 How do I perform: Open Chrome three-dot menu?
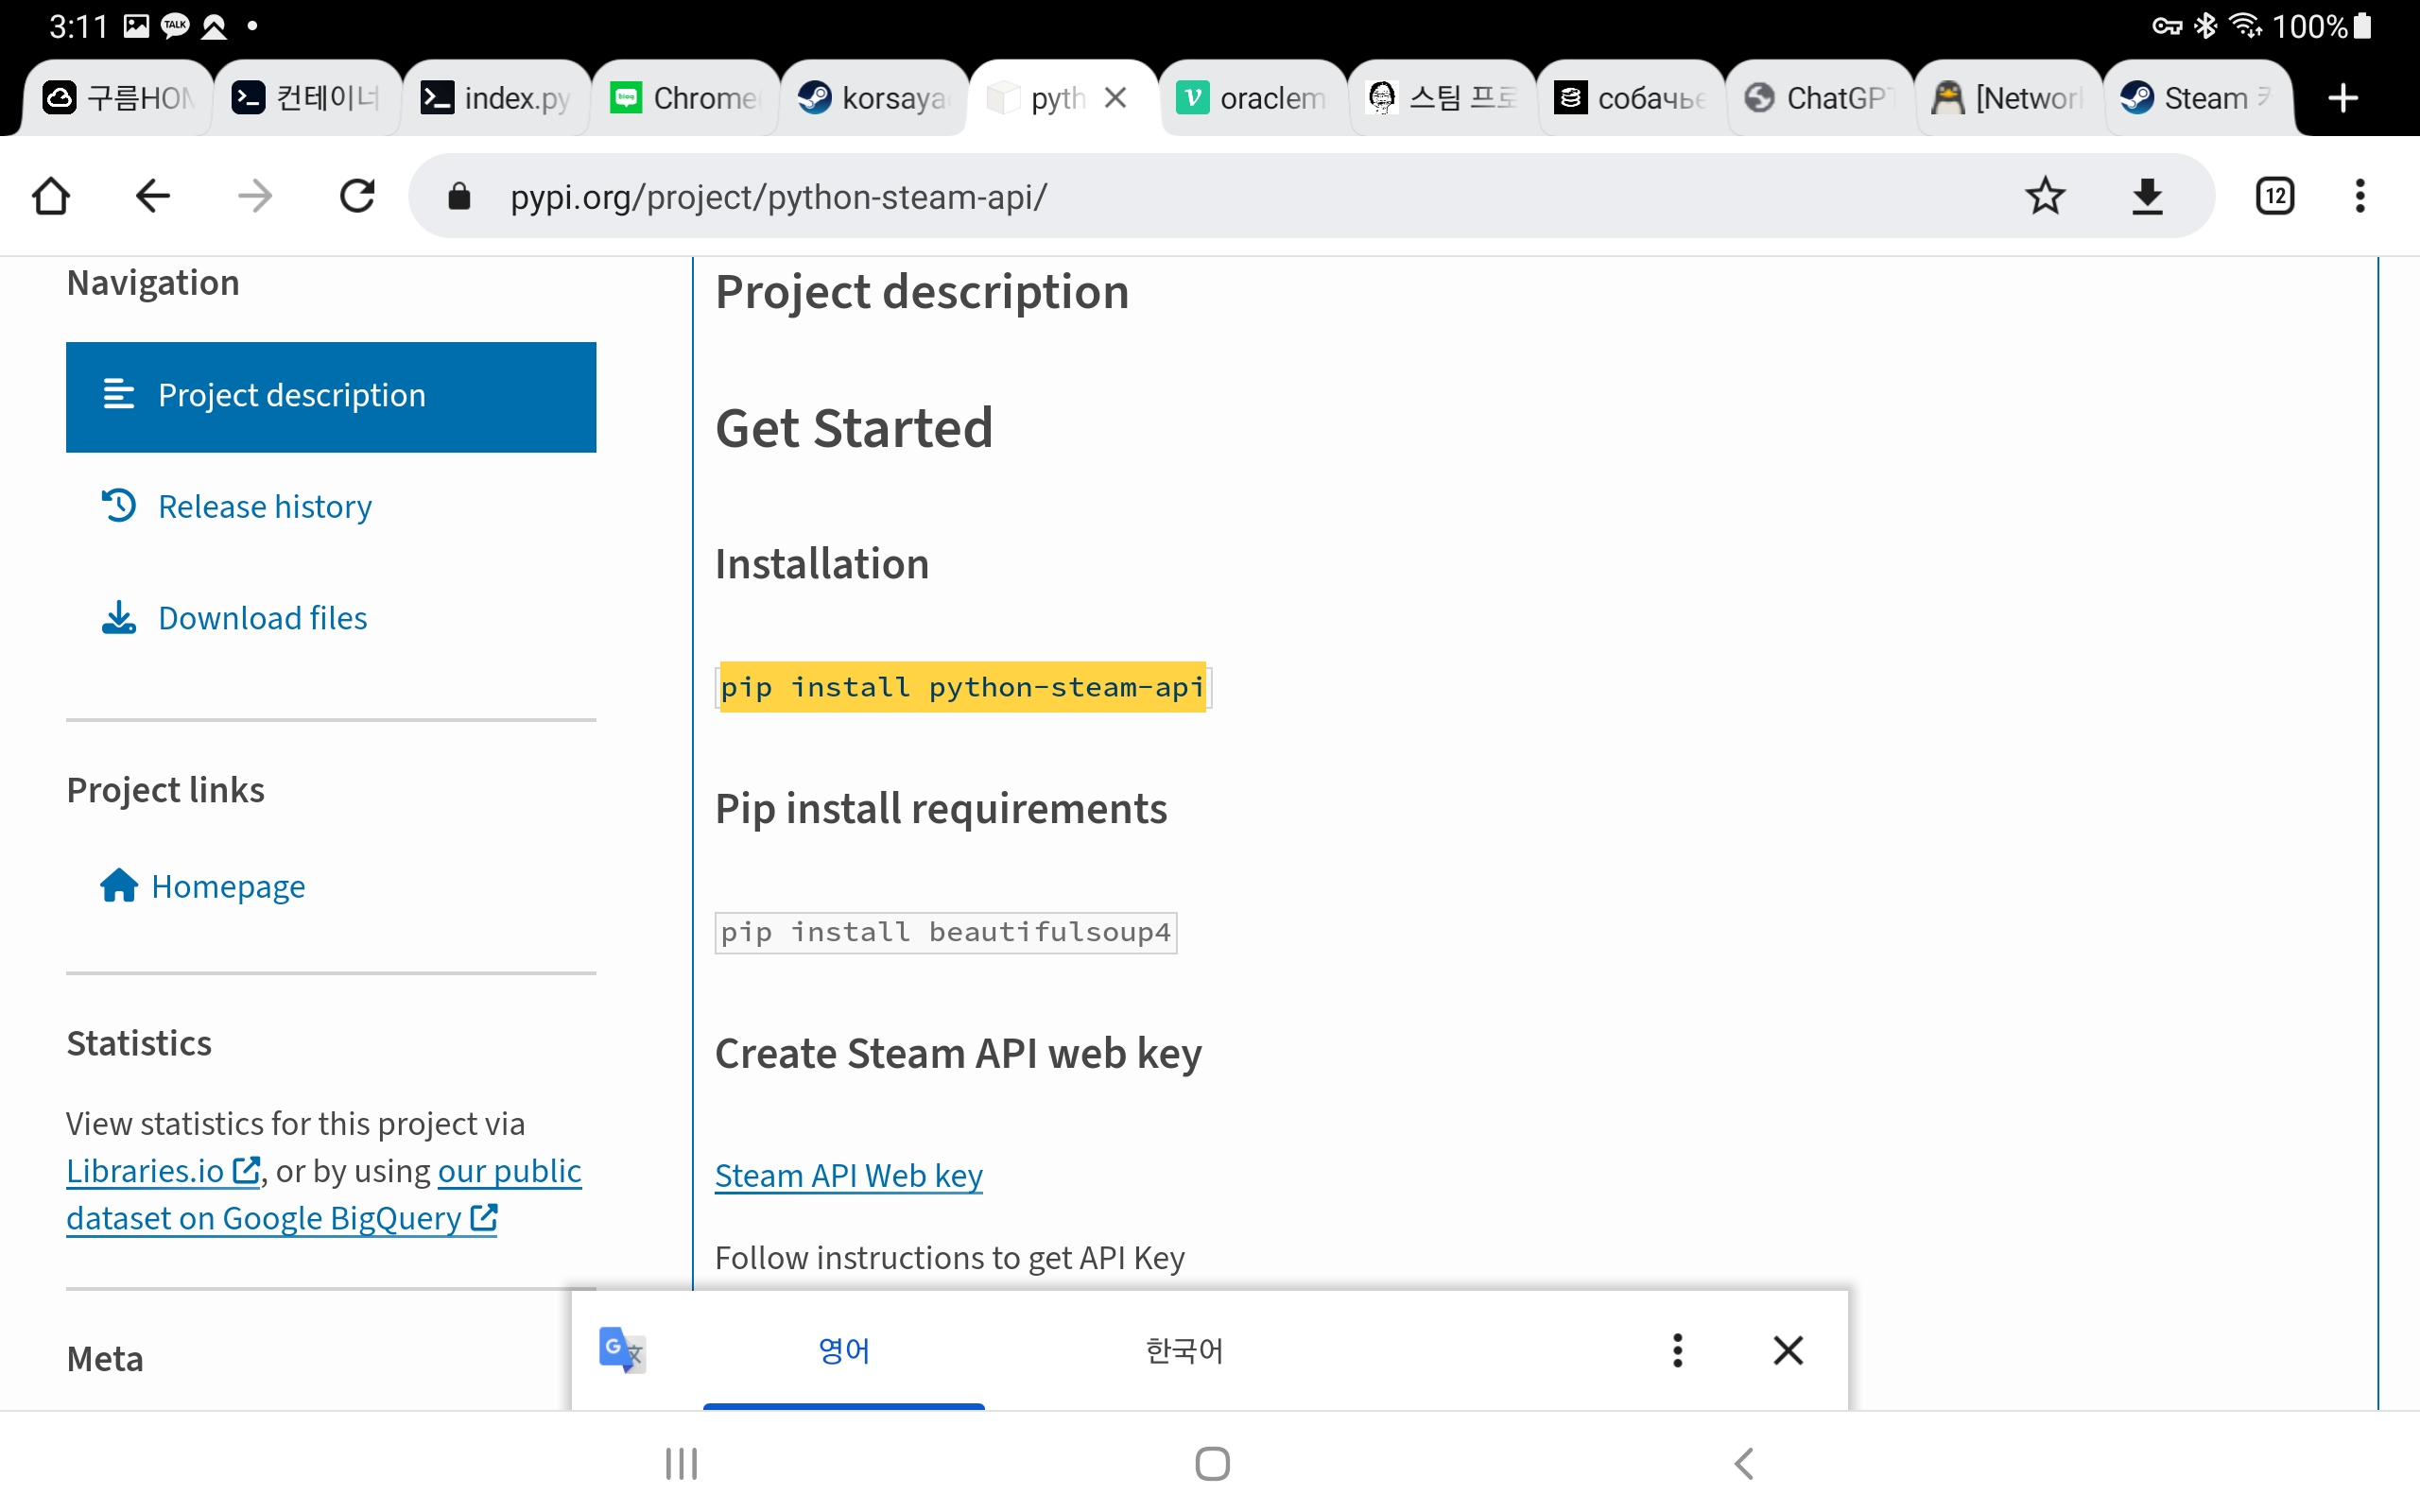click(x=2360, y=196)
